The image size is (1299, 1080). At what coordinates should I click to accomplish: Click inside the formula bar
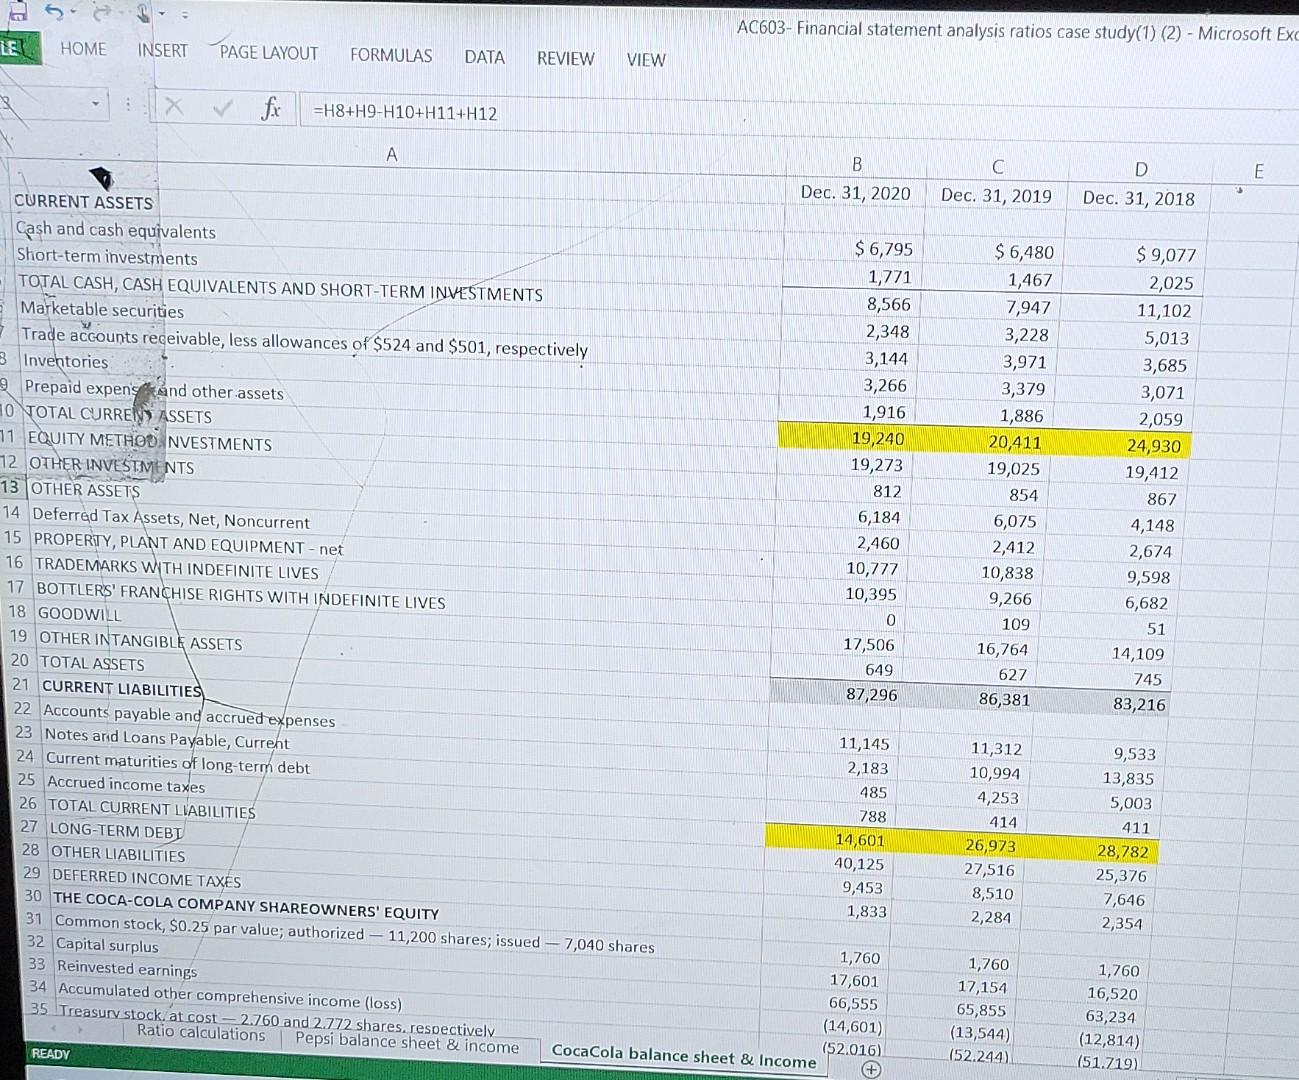tap(500, 113)
